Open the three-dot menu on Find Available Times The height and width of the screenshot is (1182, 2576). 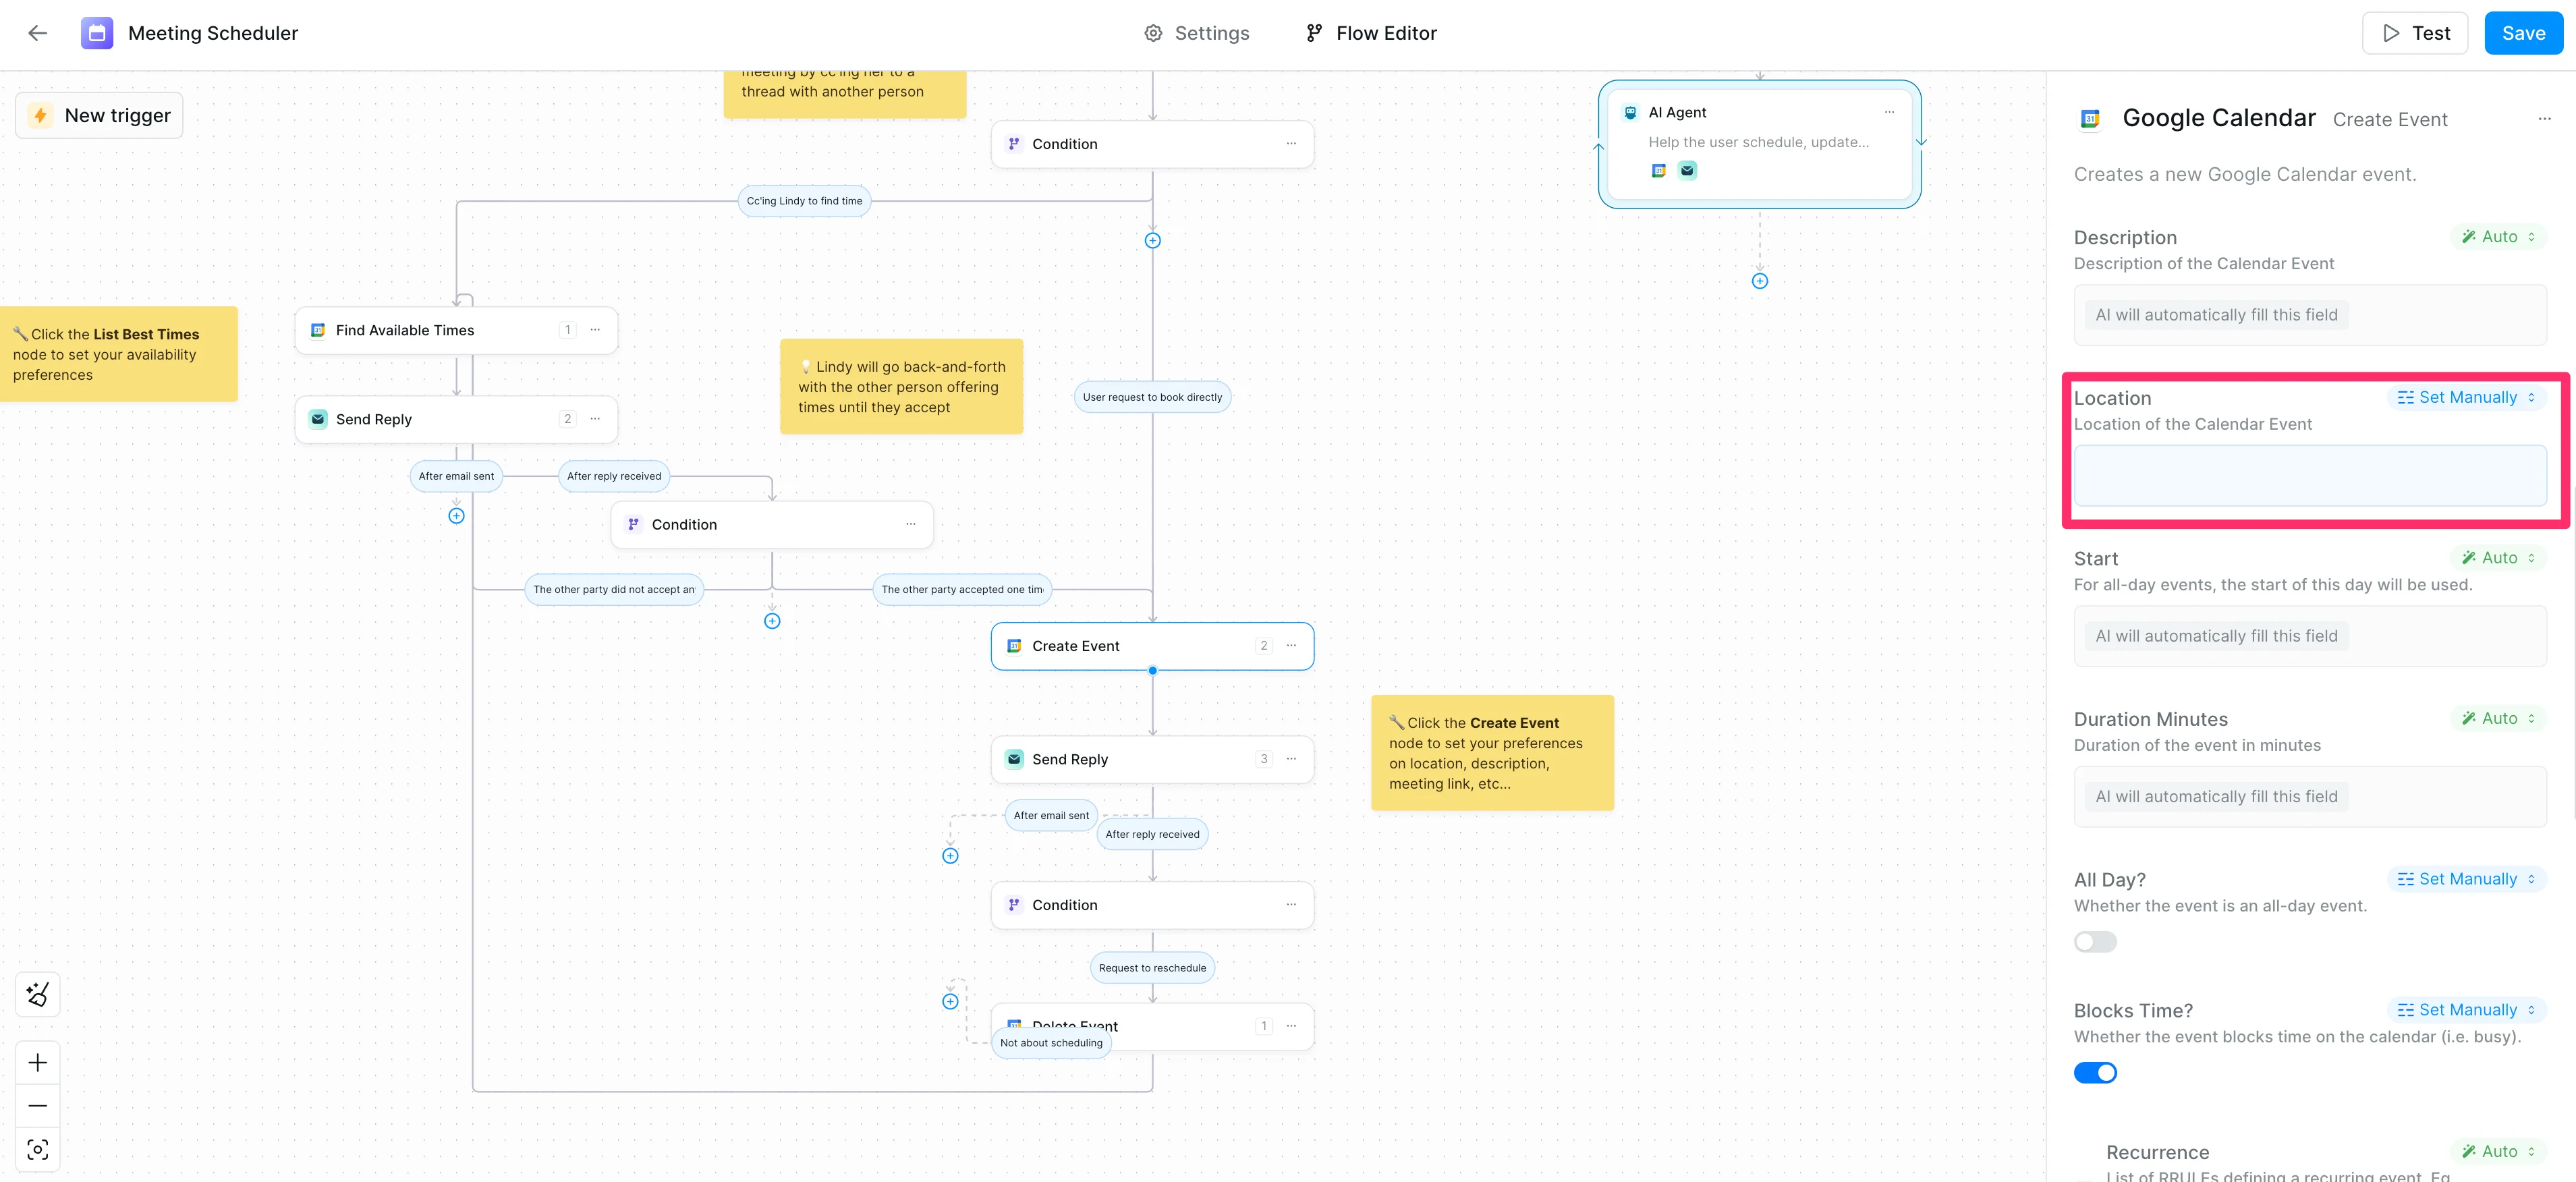(595, 330)
